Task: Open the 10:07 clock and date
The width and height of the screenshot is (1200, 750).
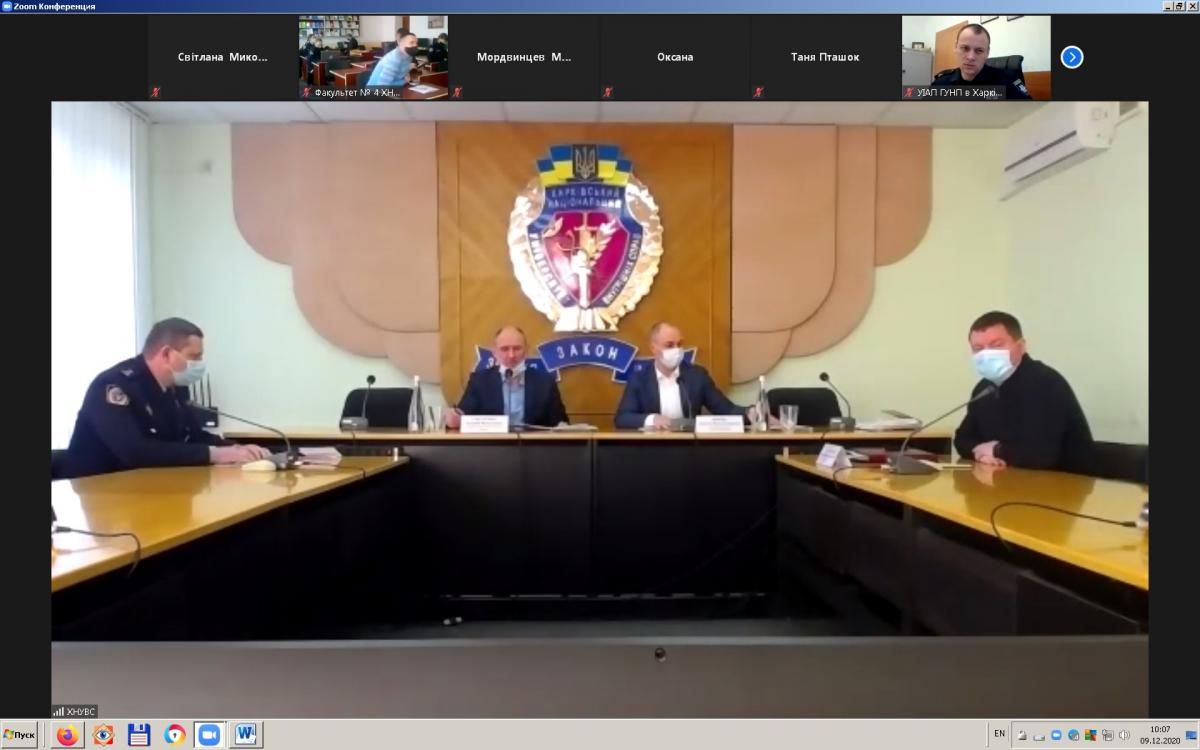Action: pos(1160,735)
